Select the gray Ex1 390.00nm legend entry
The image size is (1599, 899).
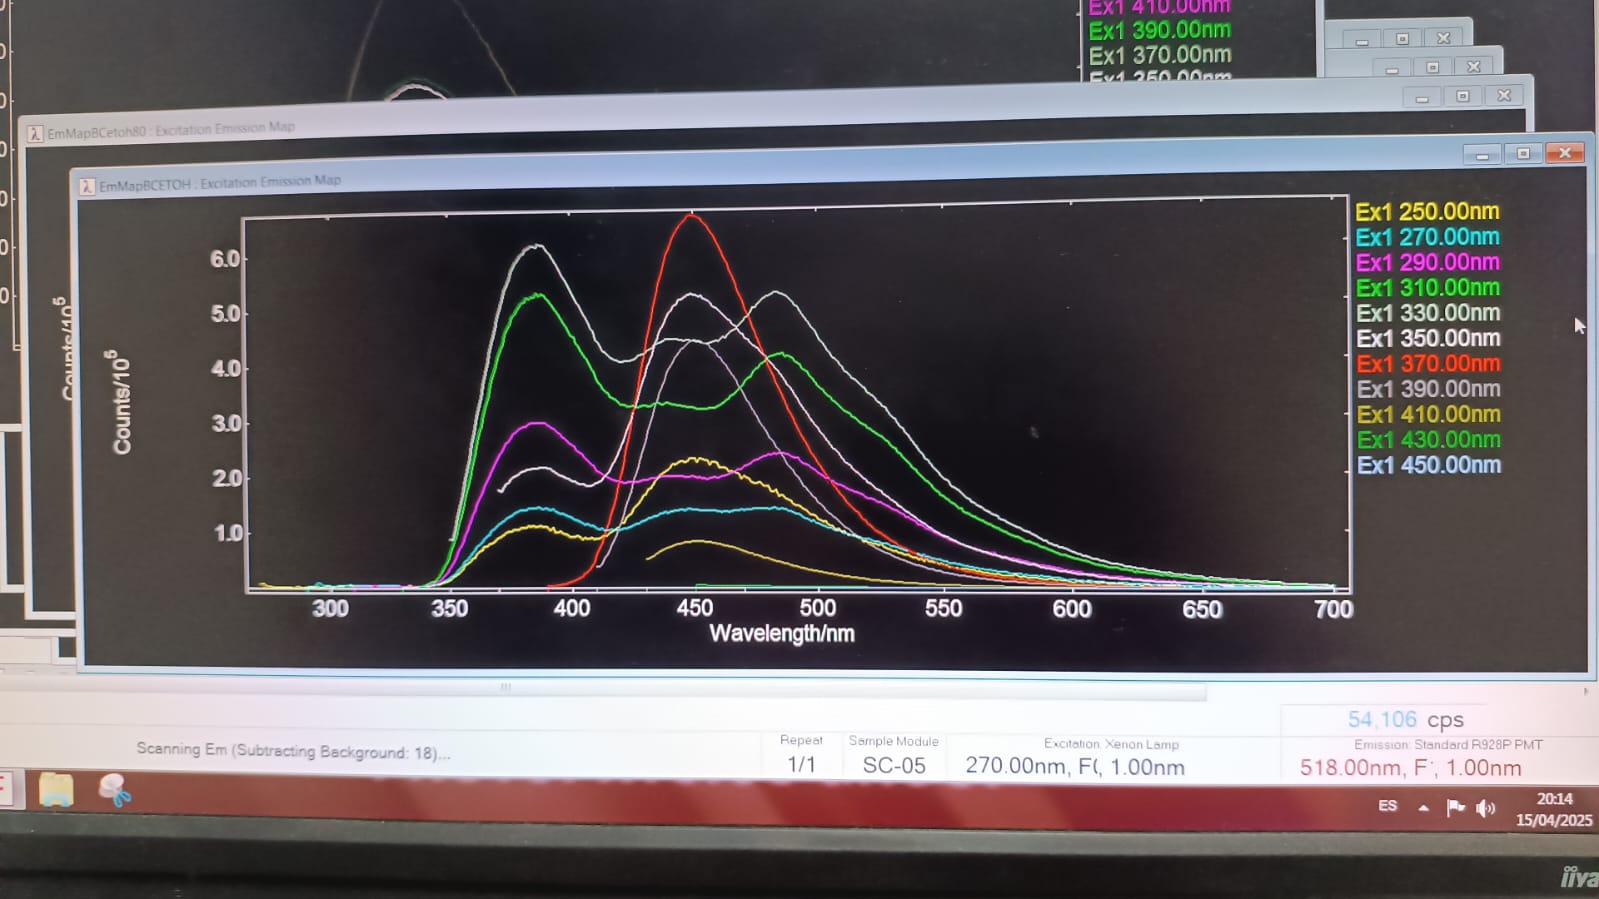[1427, 389]
